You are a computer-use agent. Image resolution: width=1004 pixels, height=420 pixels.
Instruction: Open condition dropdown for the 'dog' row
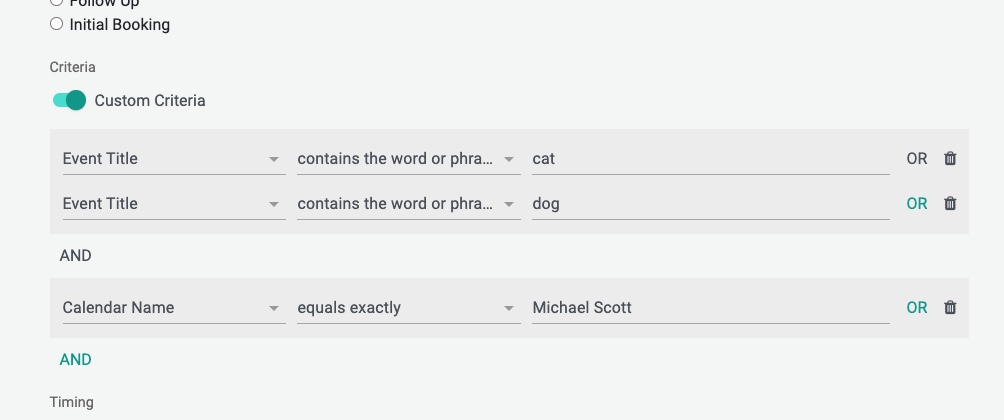pos(409,204)
